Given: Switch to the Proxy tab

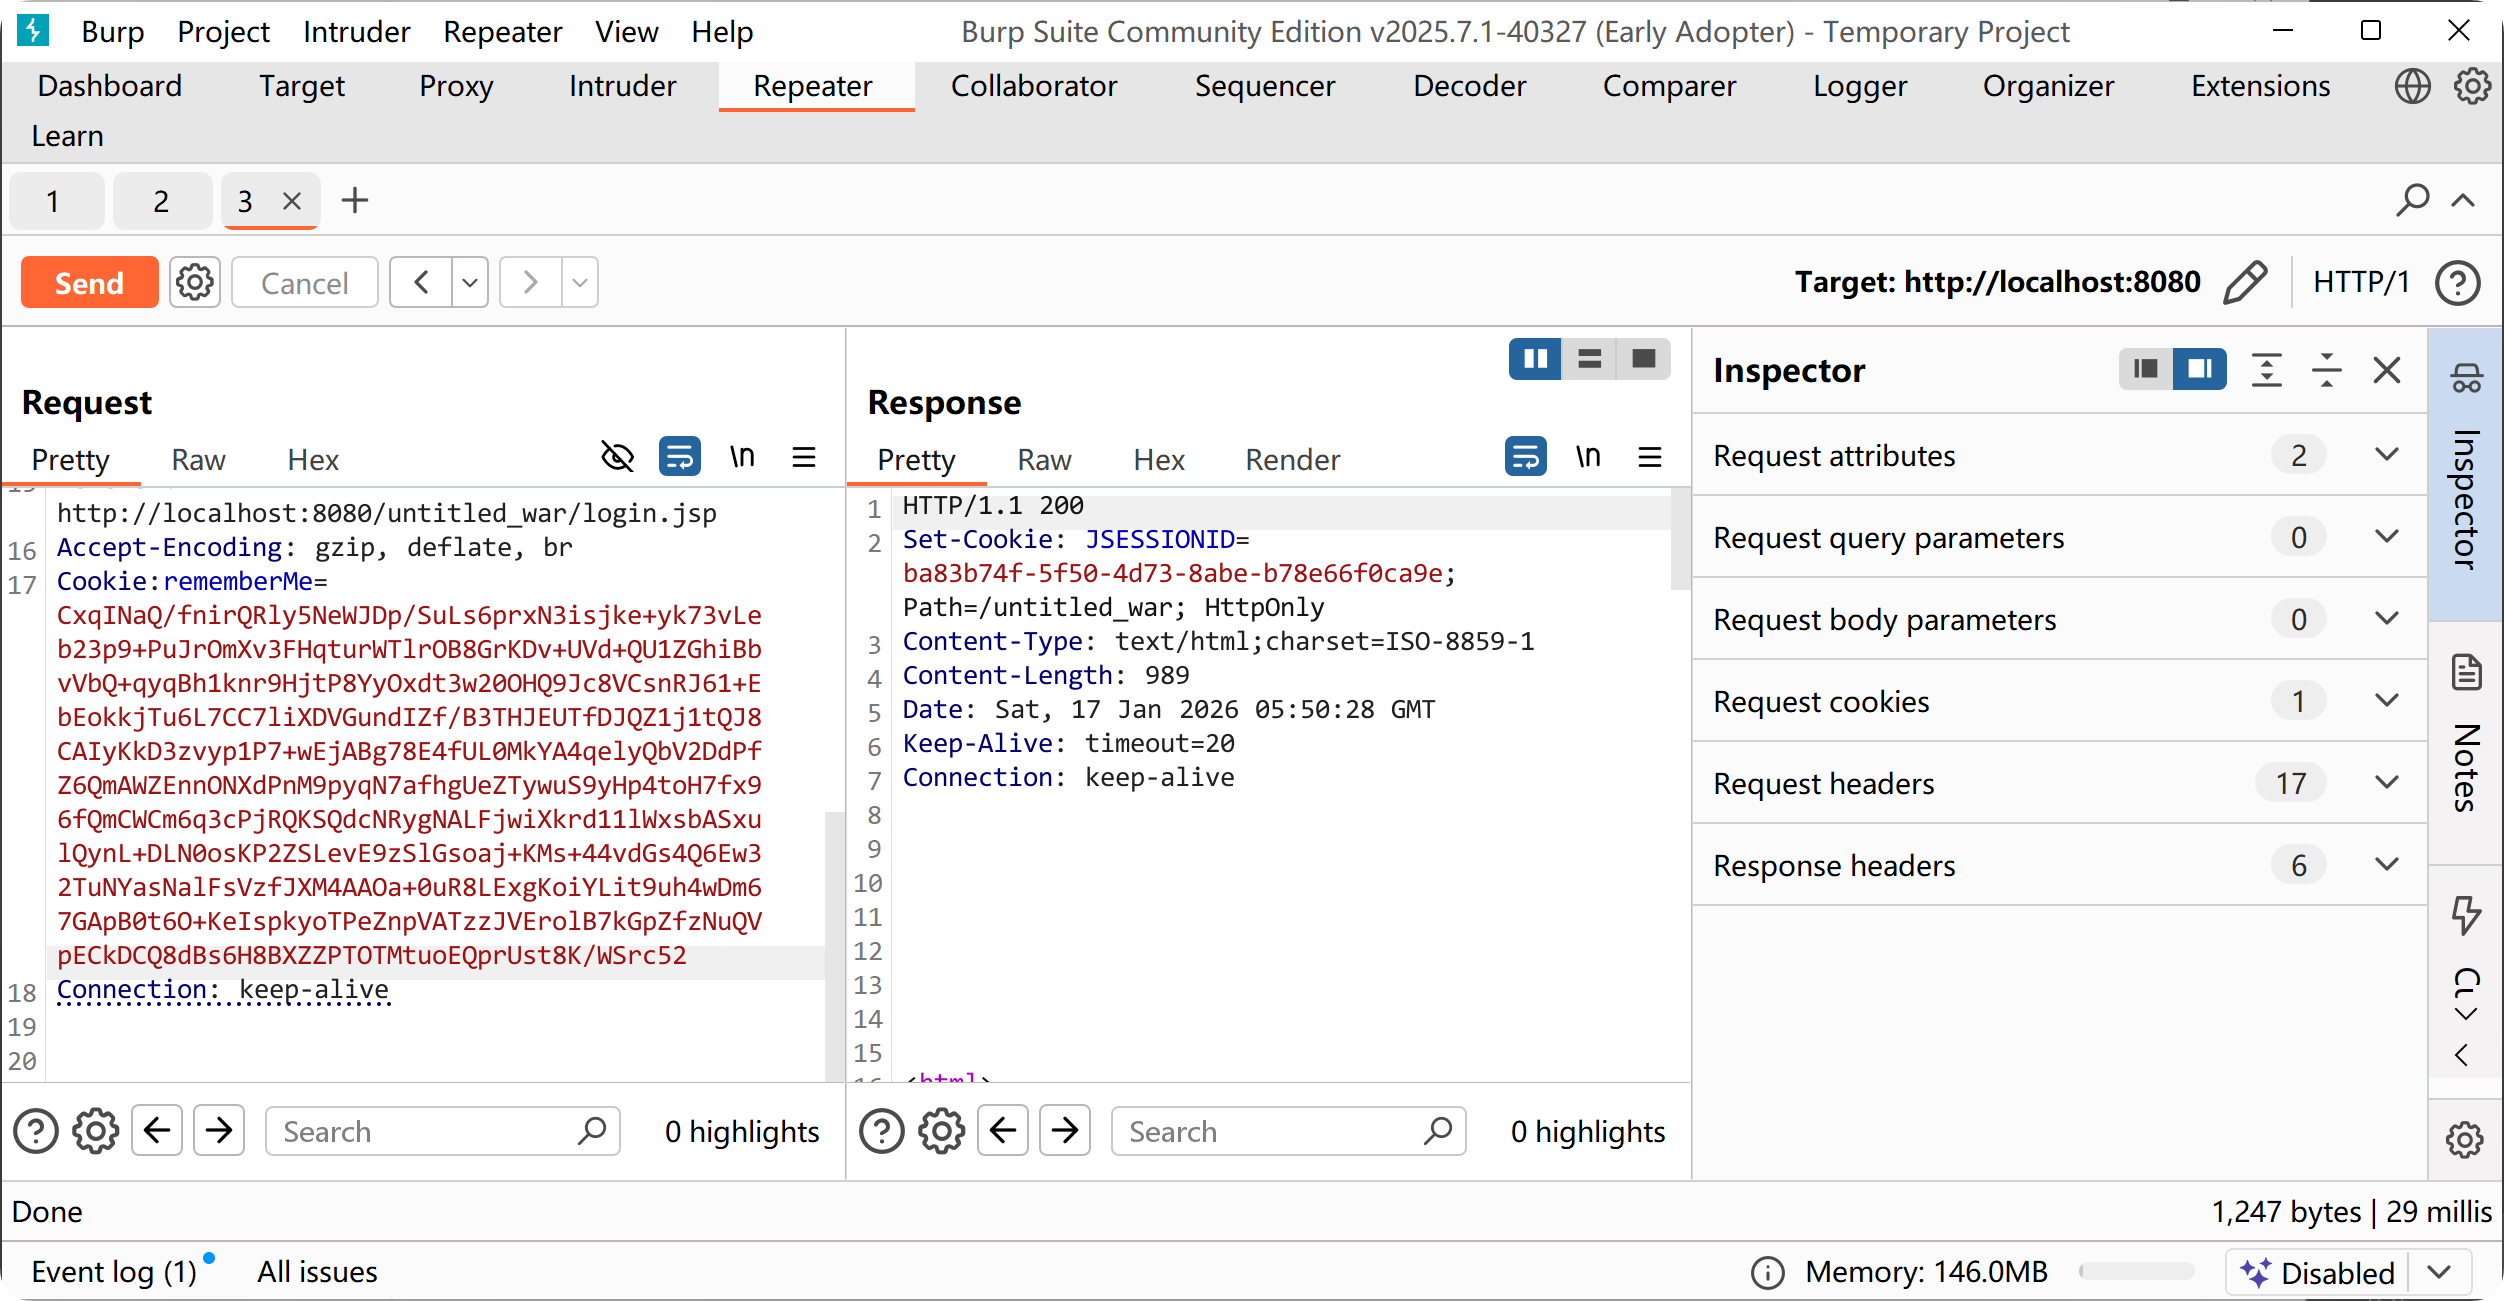Looking at the screenshot, I should coord(456,86).
